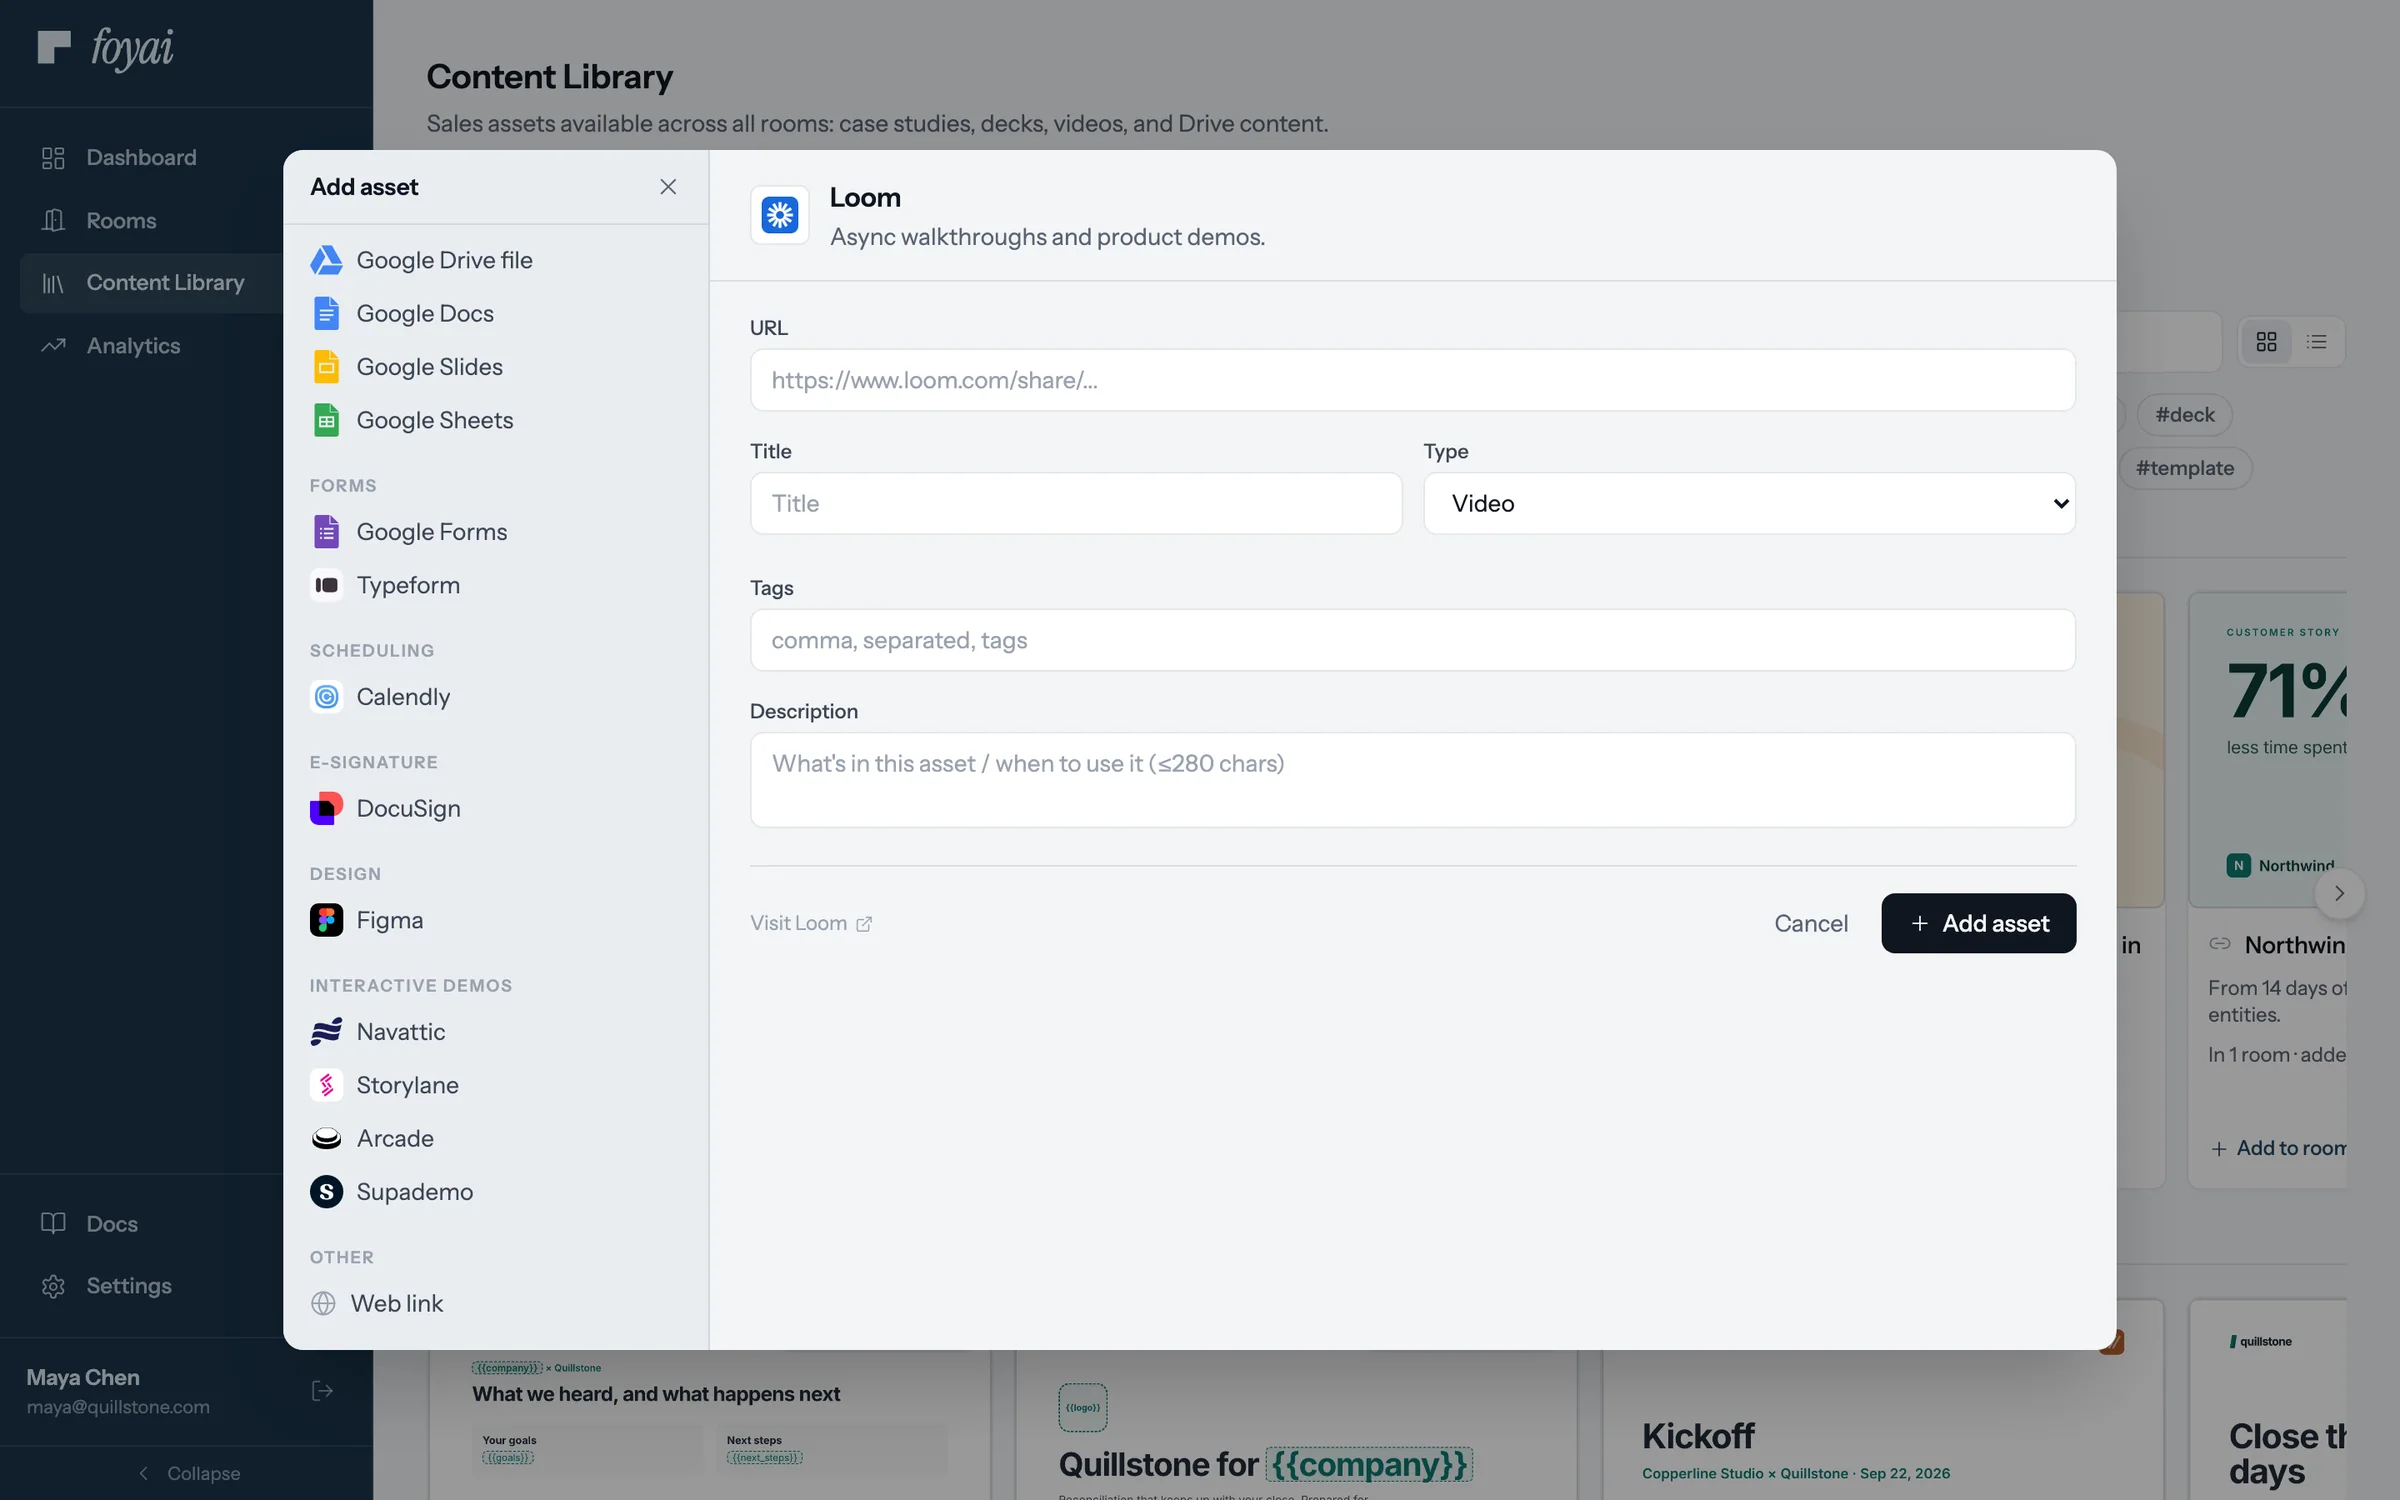Select the Arcade icon
The height and width of the screenshot is (1500, 2400).
(326, 1139)
